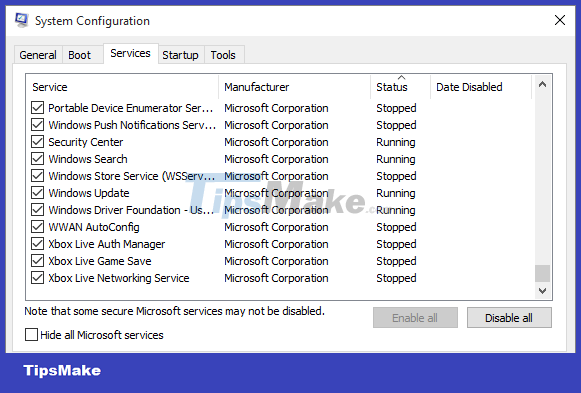Click Running status of Security Center

point(396,142)
